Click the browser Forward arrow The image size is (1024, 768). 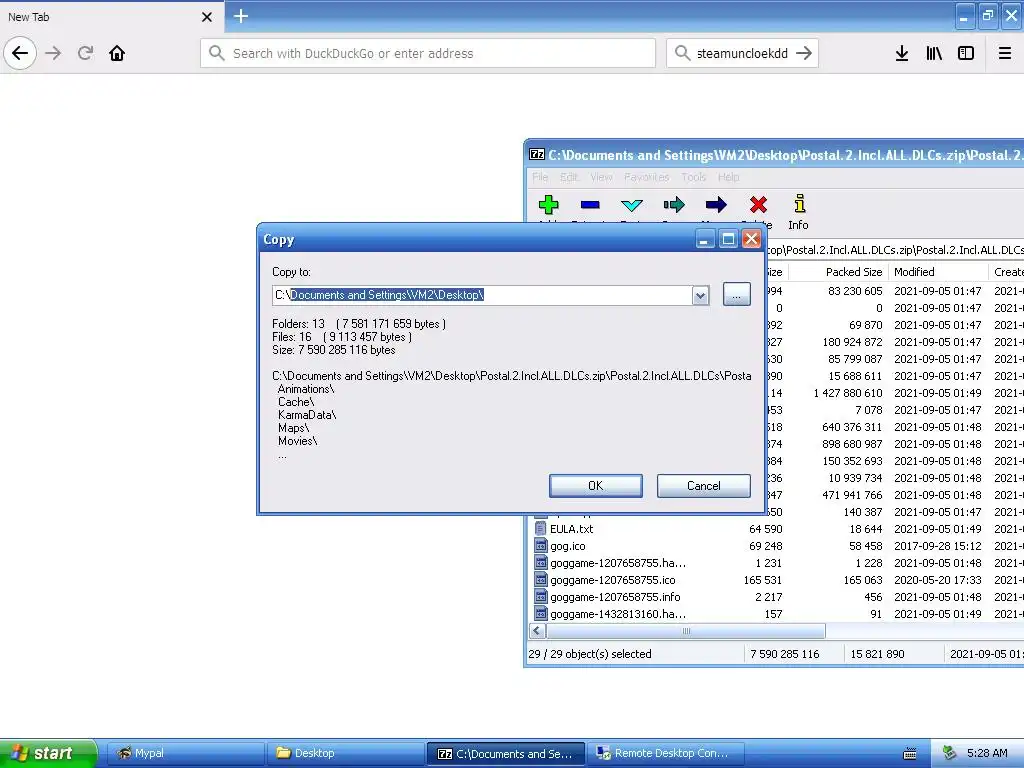point(53,53)
